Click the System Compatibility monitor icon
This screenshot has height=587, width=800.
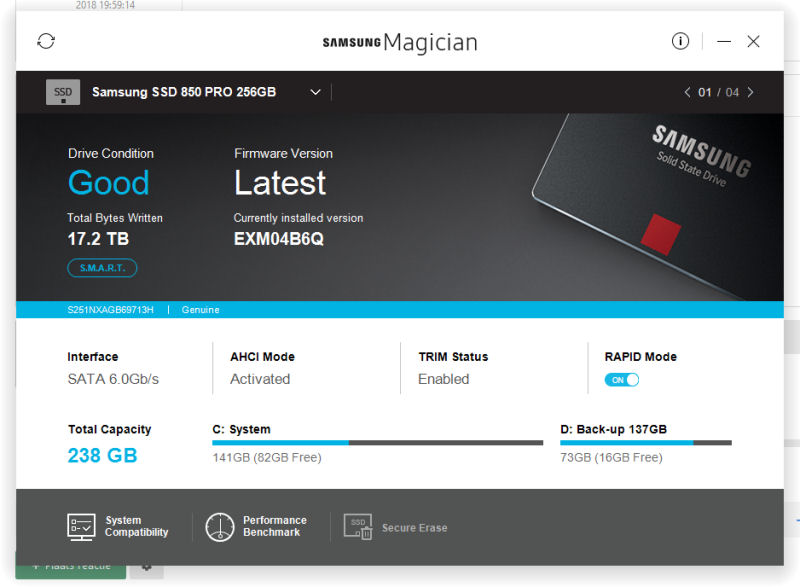point(81,527)
